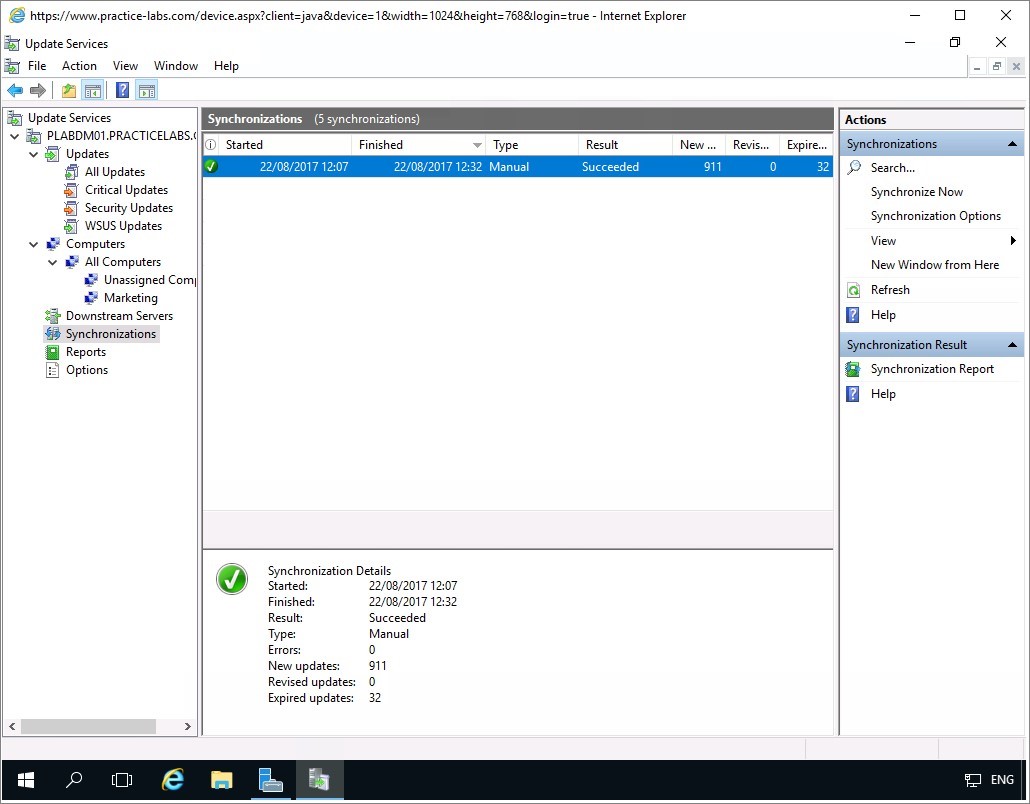Collapse the Synchronizations actions section
This screenshot has width=1030, height=804.
(x=1012, y=144)
